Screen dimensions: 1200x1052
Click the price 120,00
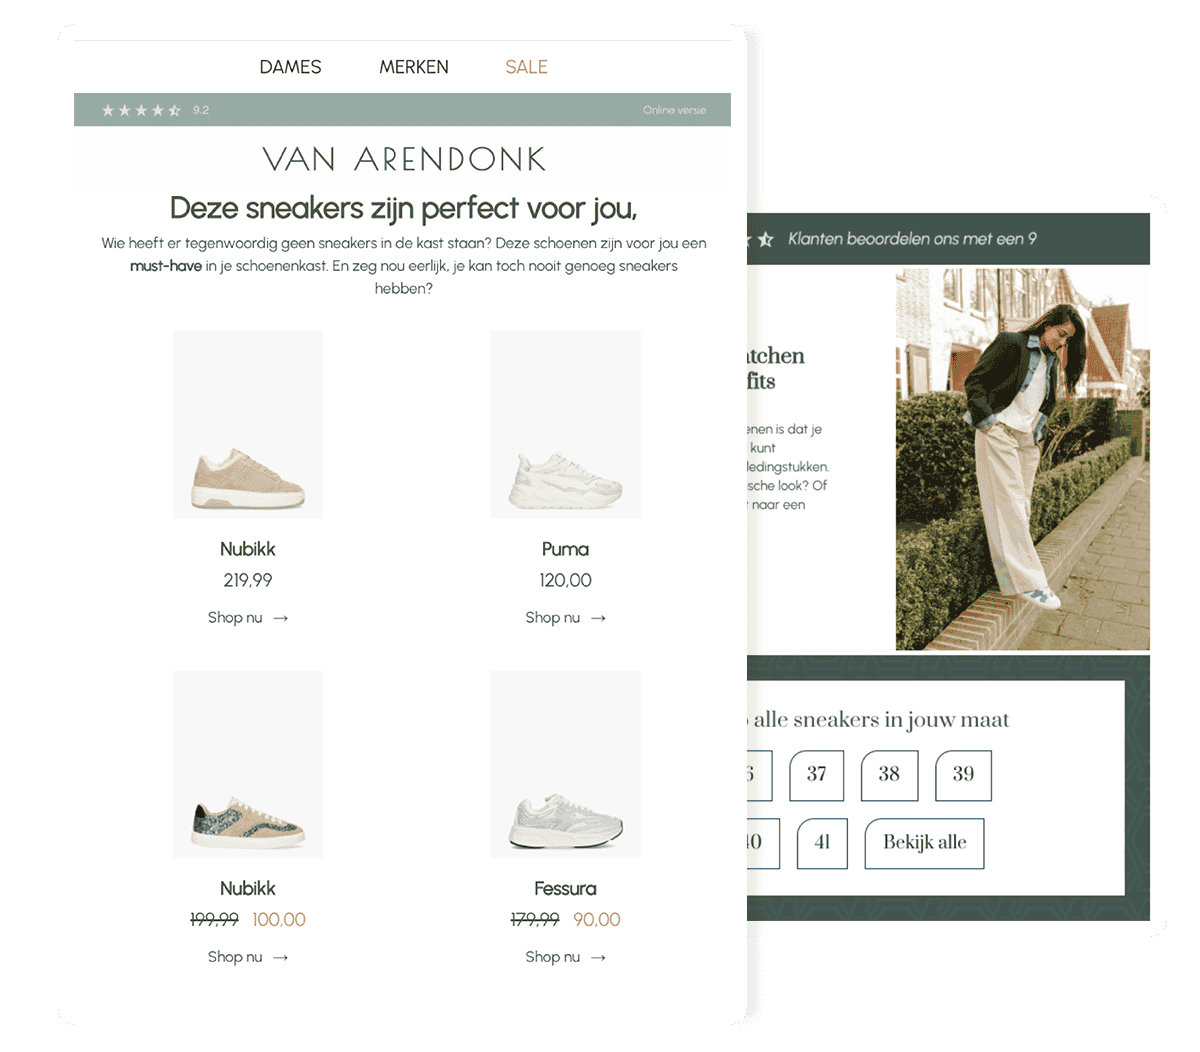click(x=566, y=580)
